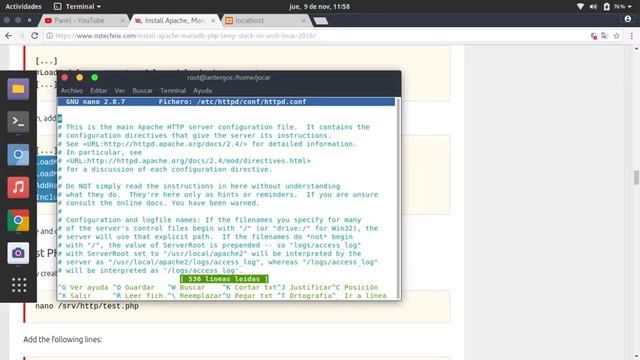Click the 'Add the following lines:' text
The width and height of the screenshot is (640, 360).
click(x=62, y=340)
